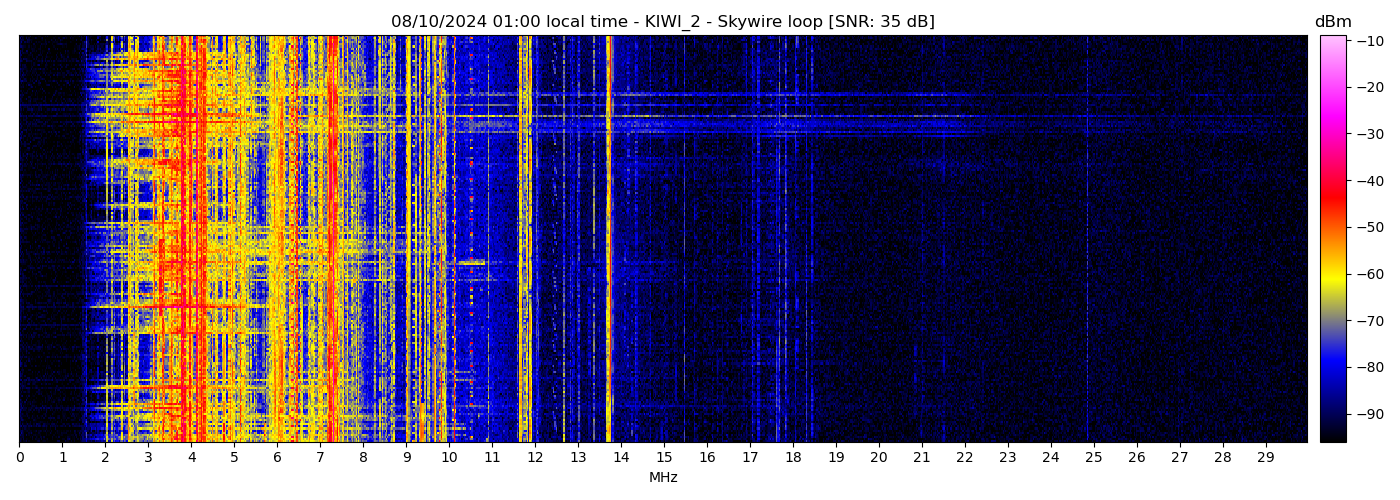The width and height of the screenshot is (1400, 500).
Task: Click the faint vertical line near 24.8 MHz
Action: coord(1087,240)
